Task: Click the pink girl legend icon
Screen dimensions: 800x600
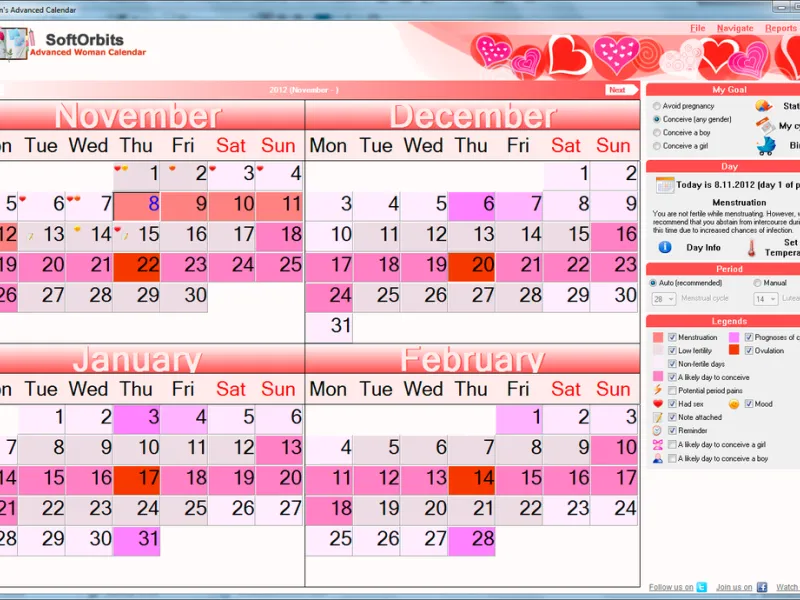Action: tap(658, 444)
